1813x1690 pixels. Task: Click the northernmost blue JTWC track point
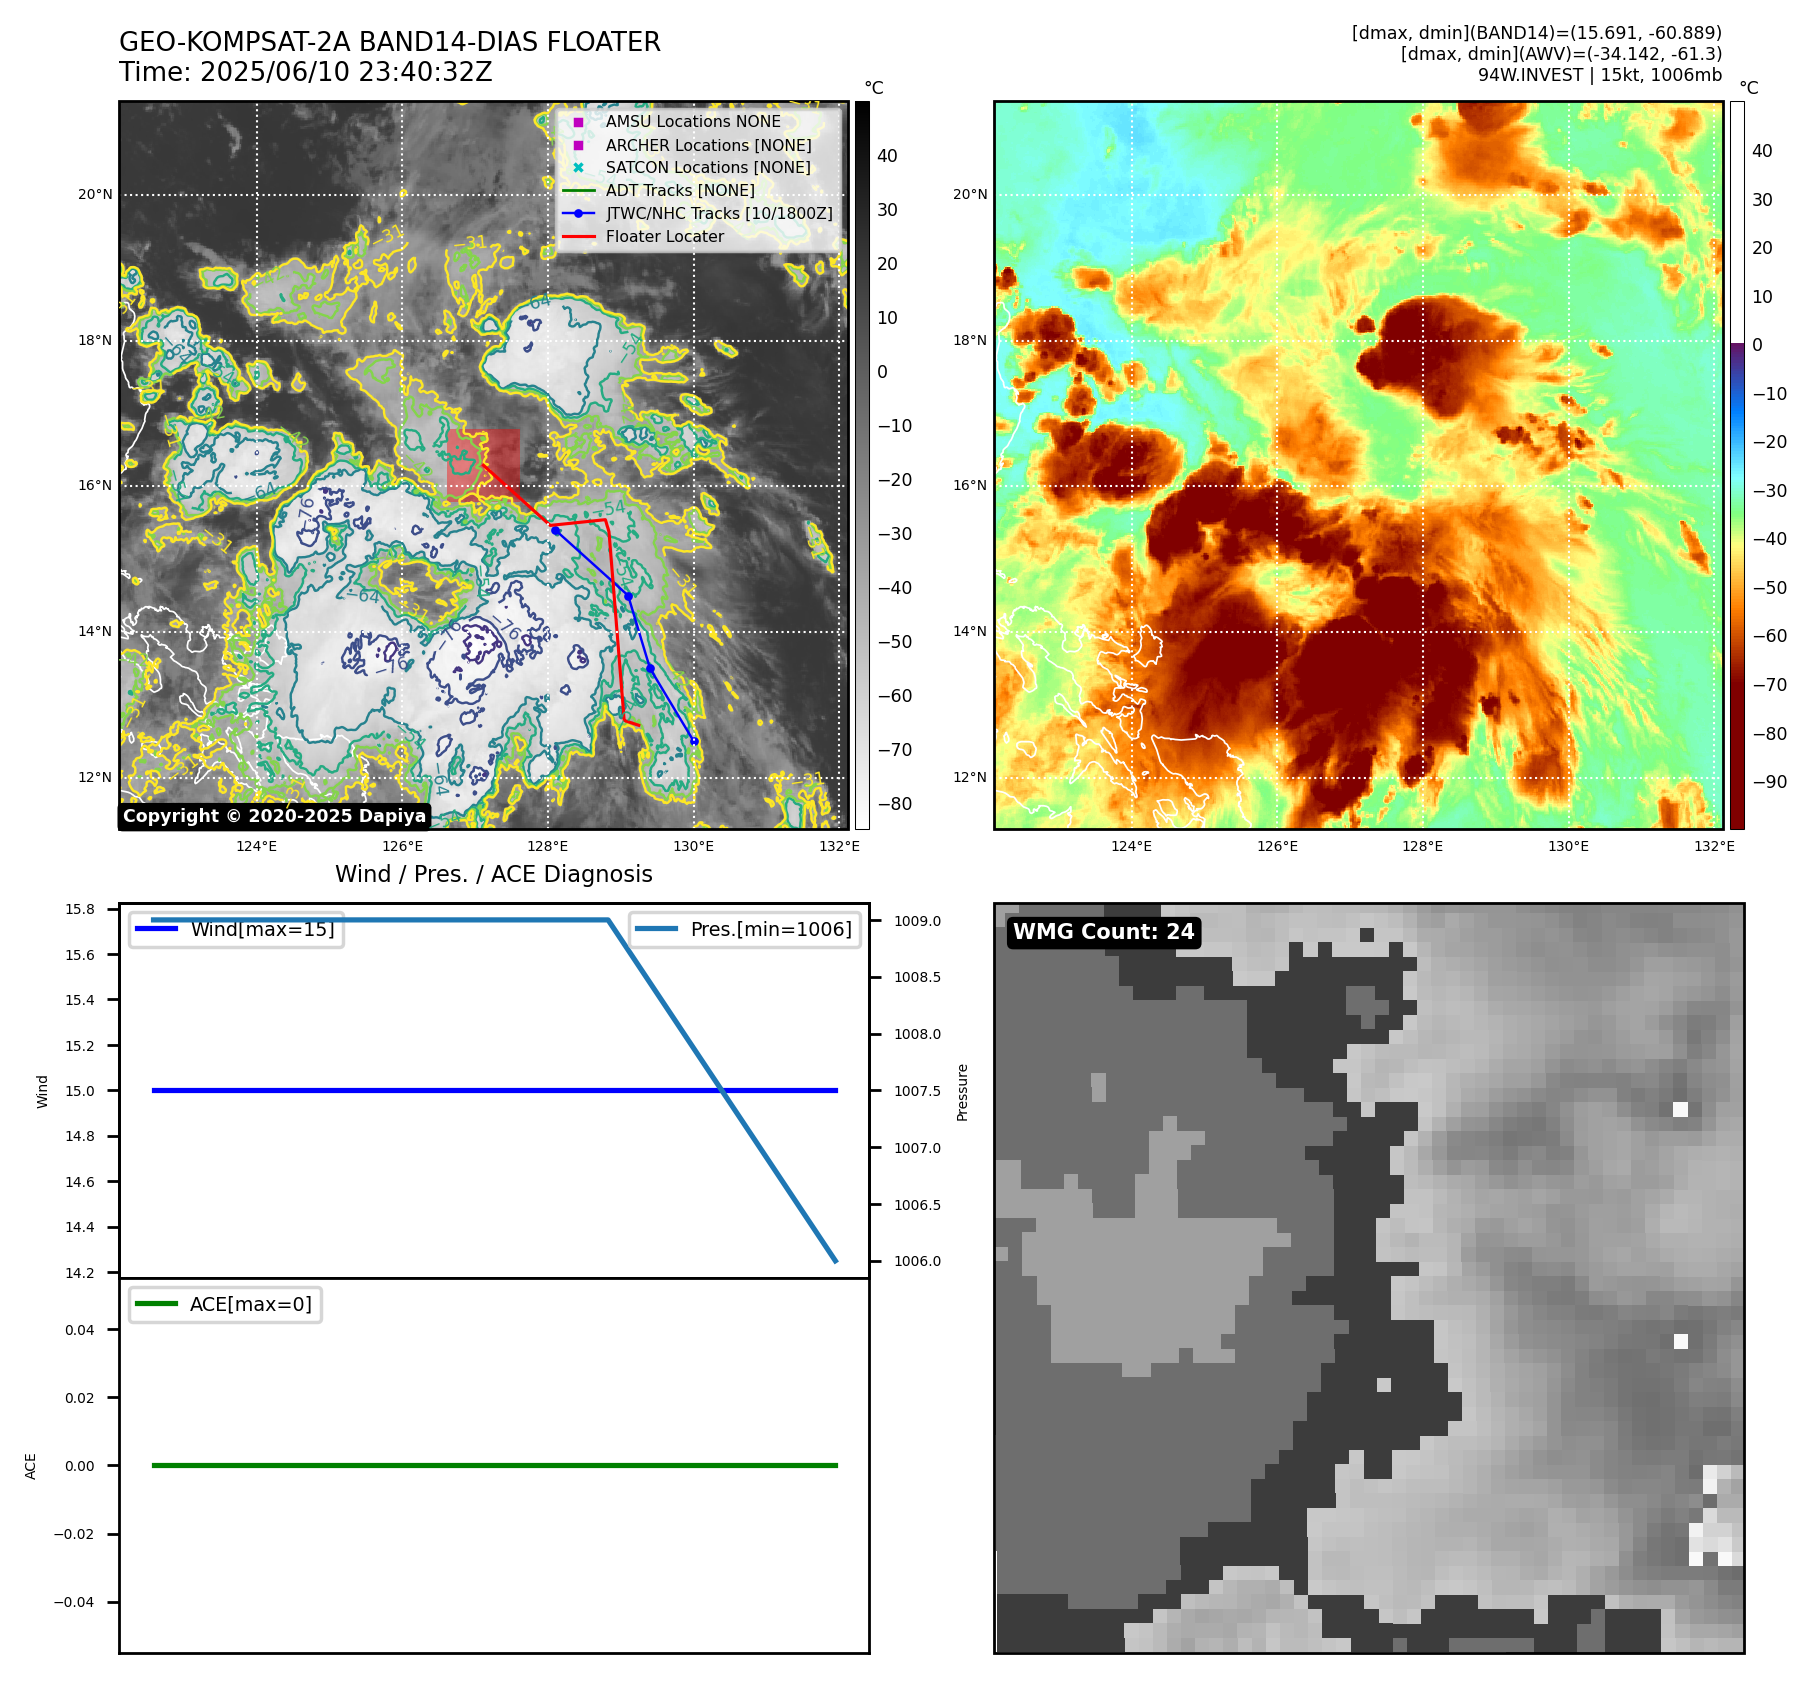(x=555, y=530)
